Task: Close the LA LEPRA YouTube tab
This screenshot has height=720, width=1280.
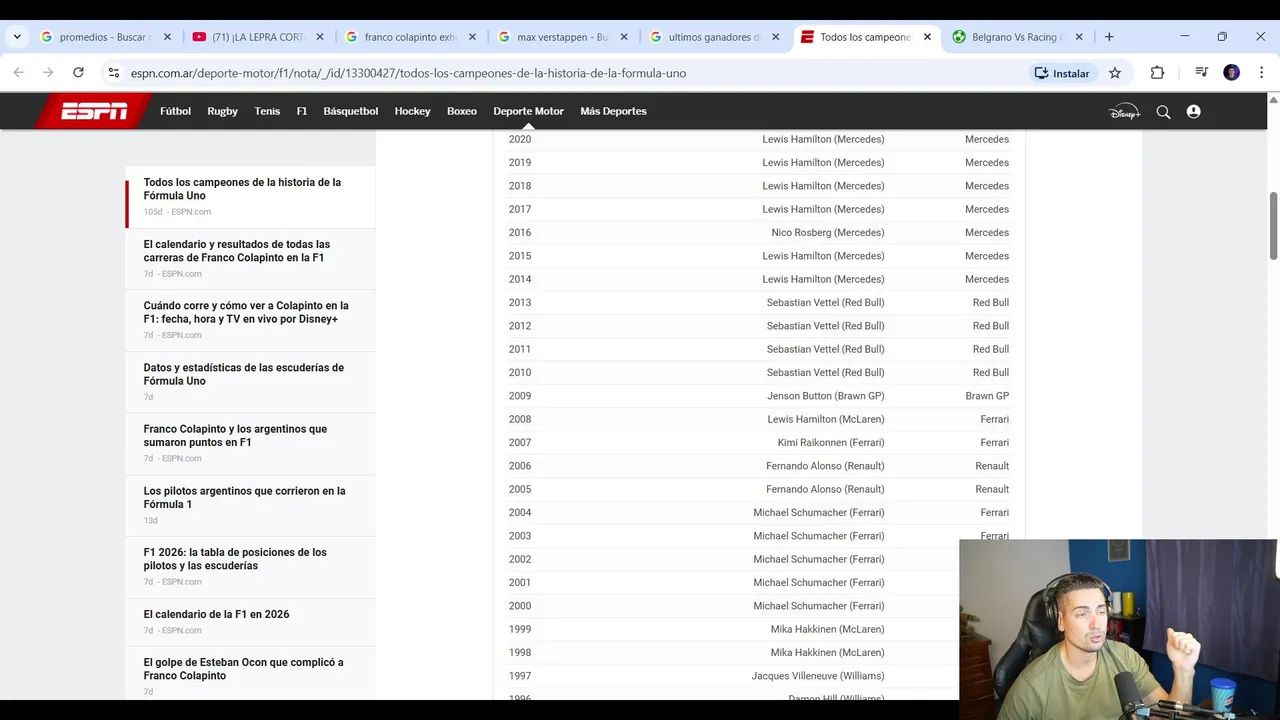Action: 320,37
